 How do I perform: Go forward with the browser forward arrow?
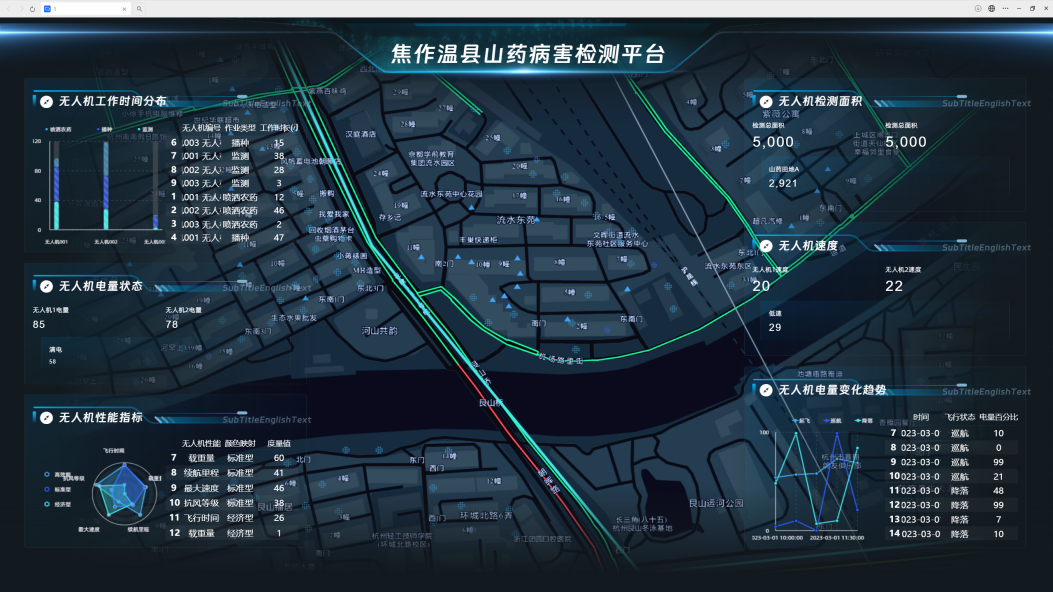pos(21,9)
